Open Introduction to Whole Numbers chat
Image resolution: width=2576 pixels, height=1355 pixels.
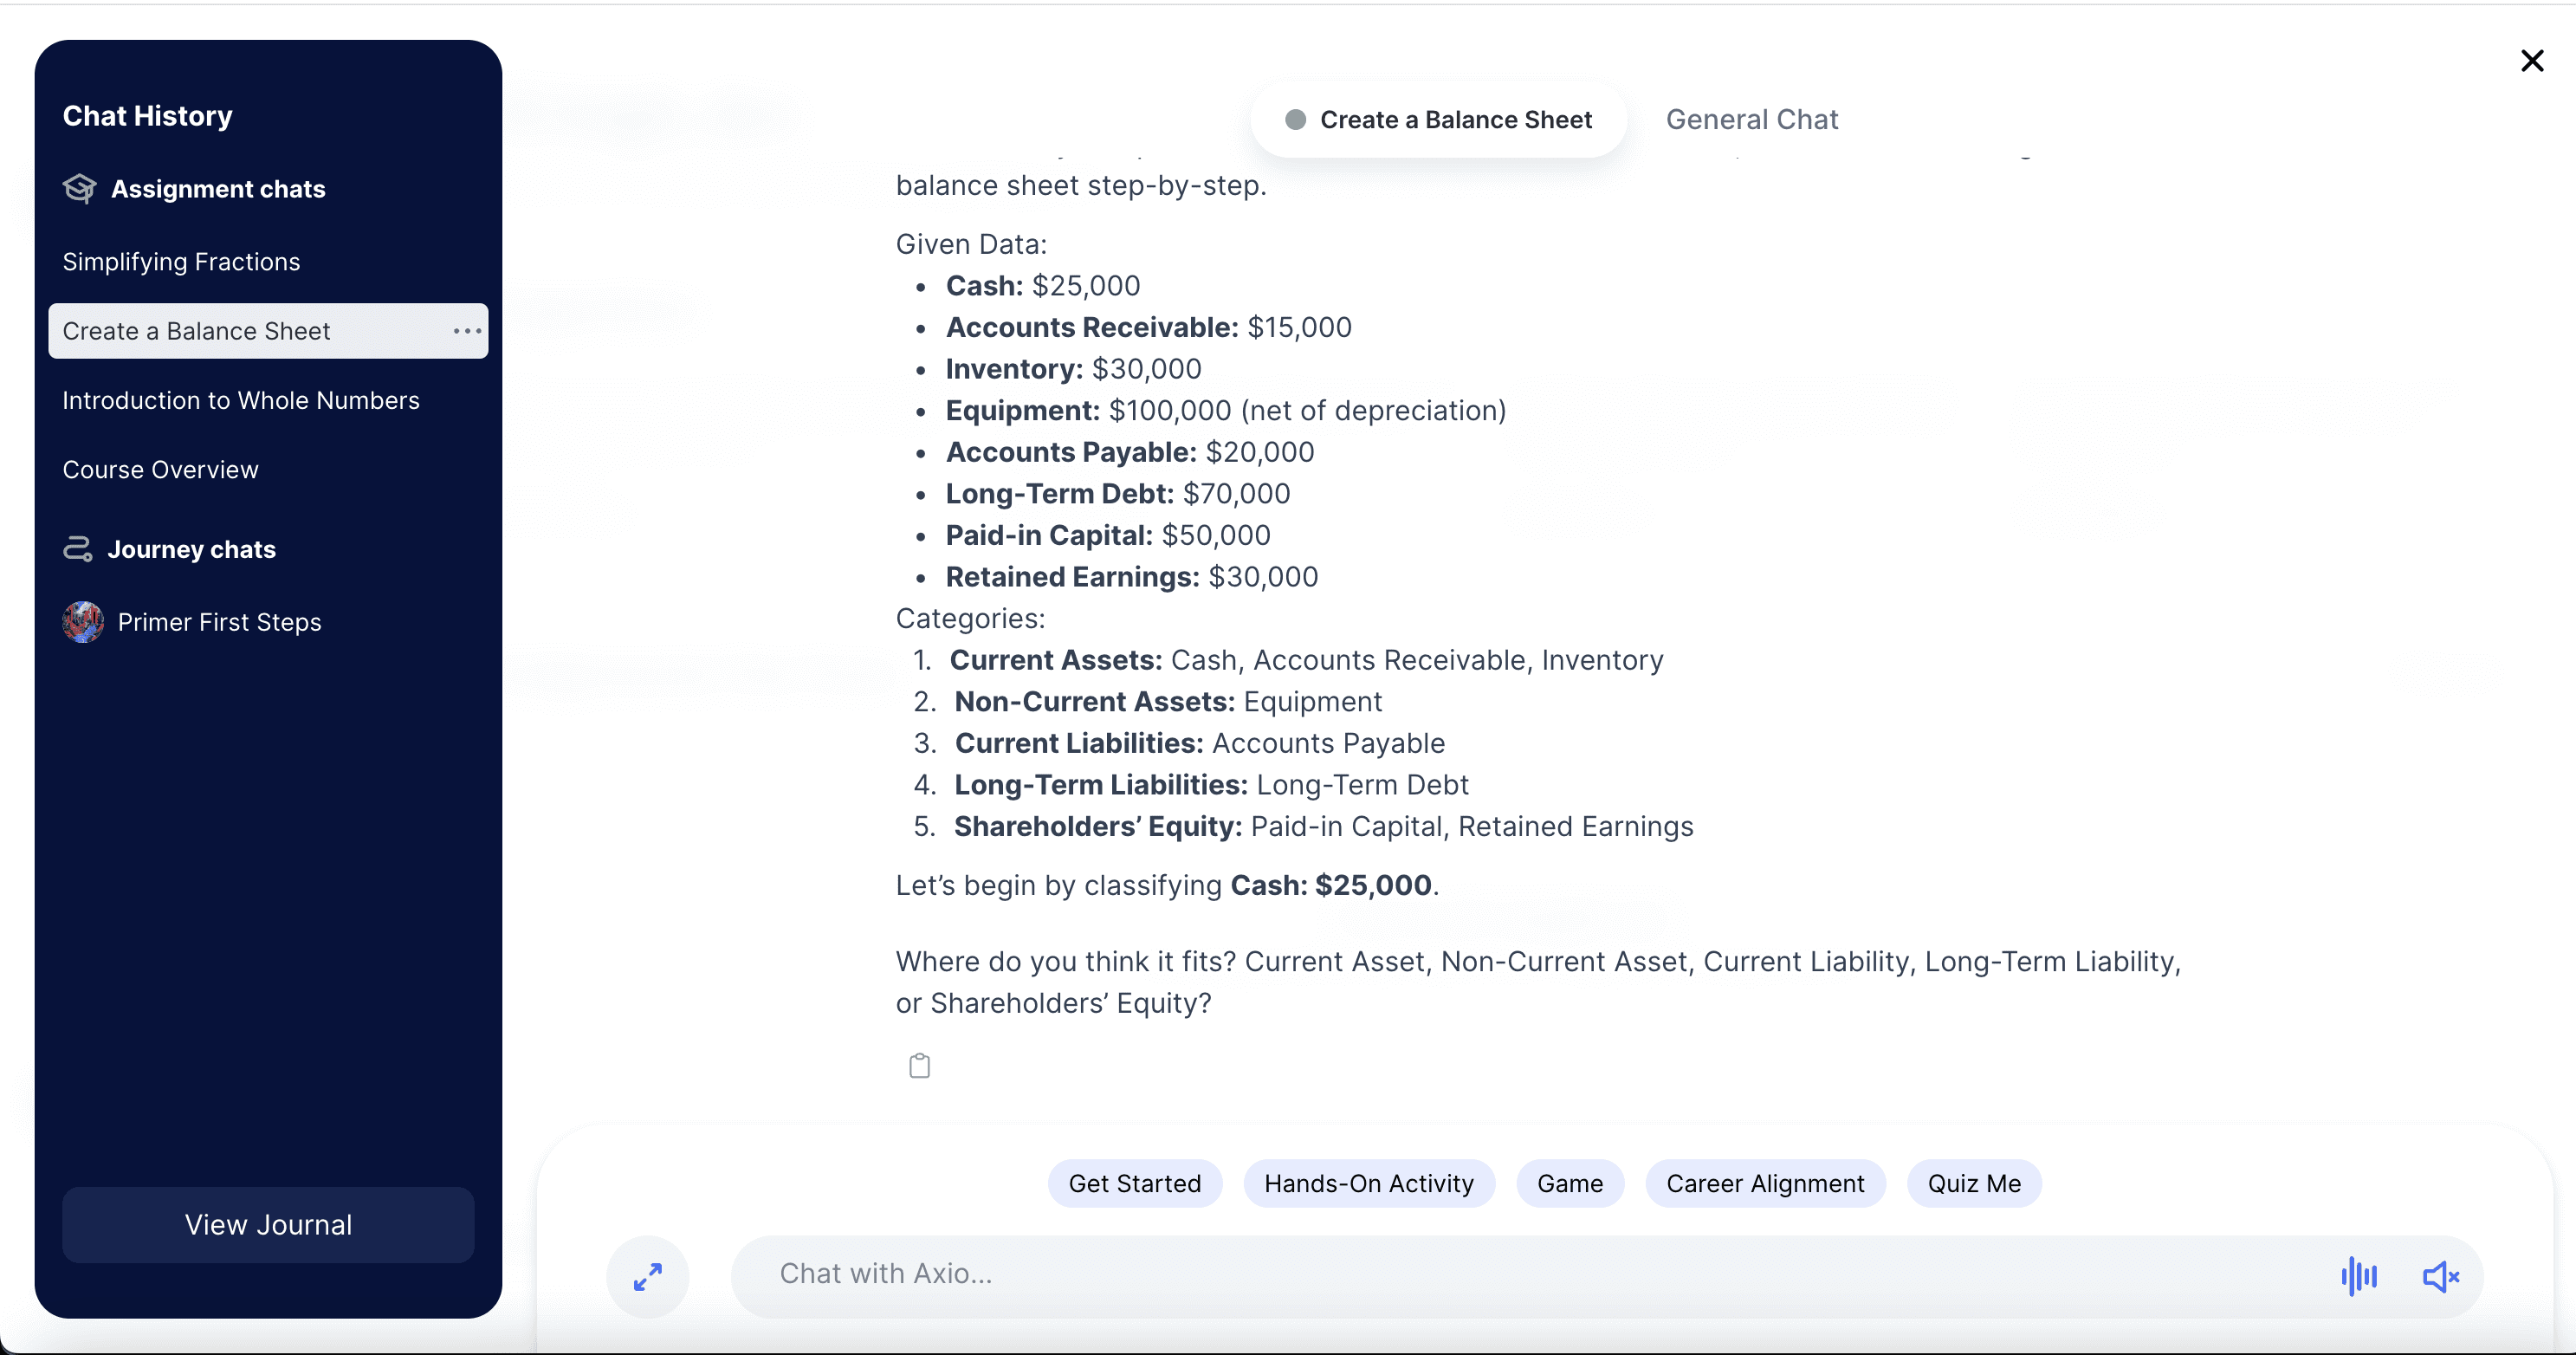[x=241, y=400]
